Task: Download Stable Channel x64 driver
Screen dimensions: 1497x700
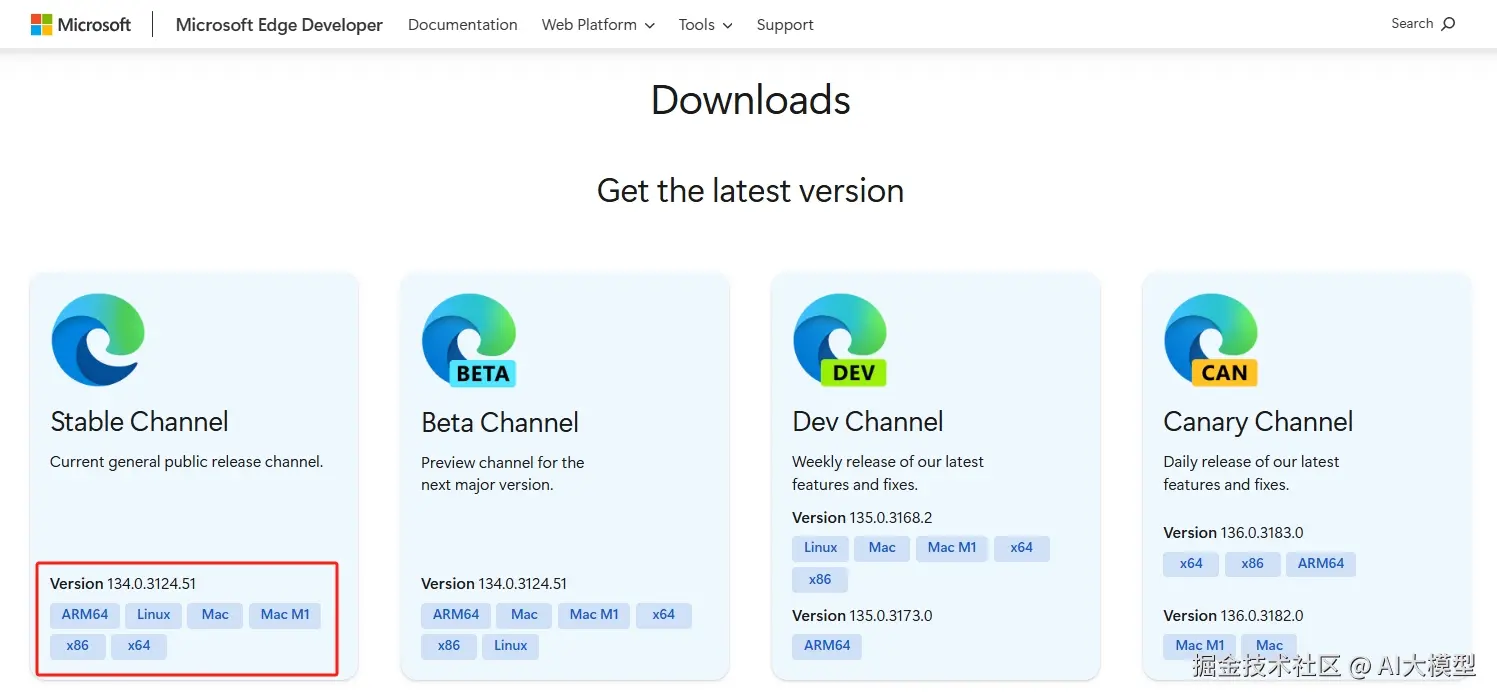Action: coord(139,646)
